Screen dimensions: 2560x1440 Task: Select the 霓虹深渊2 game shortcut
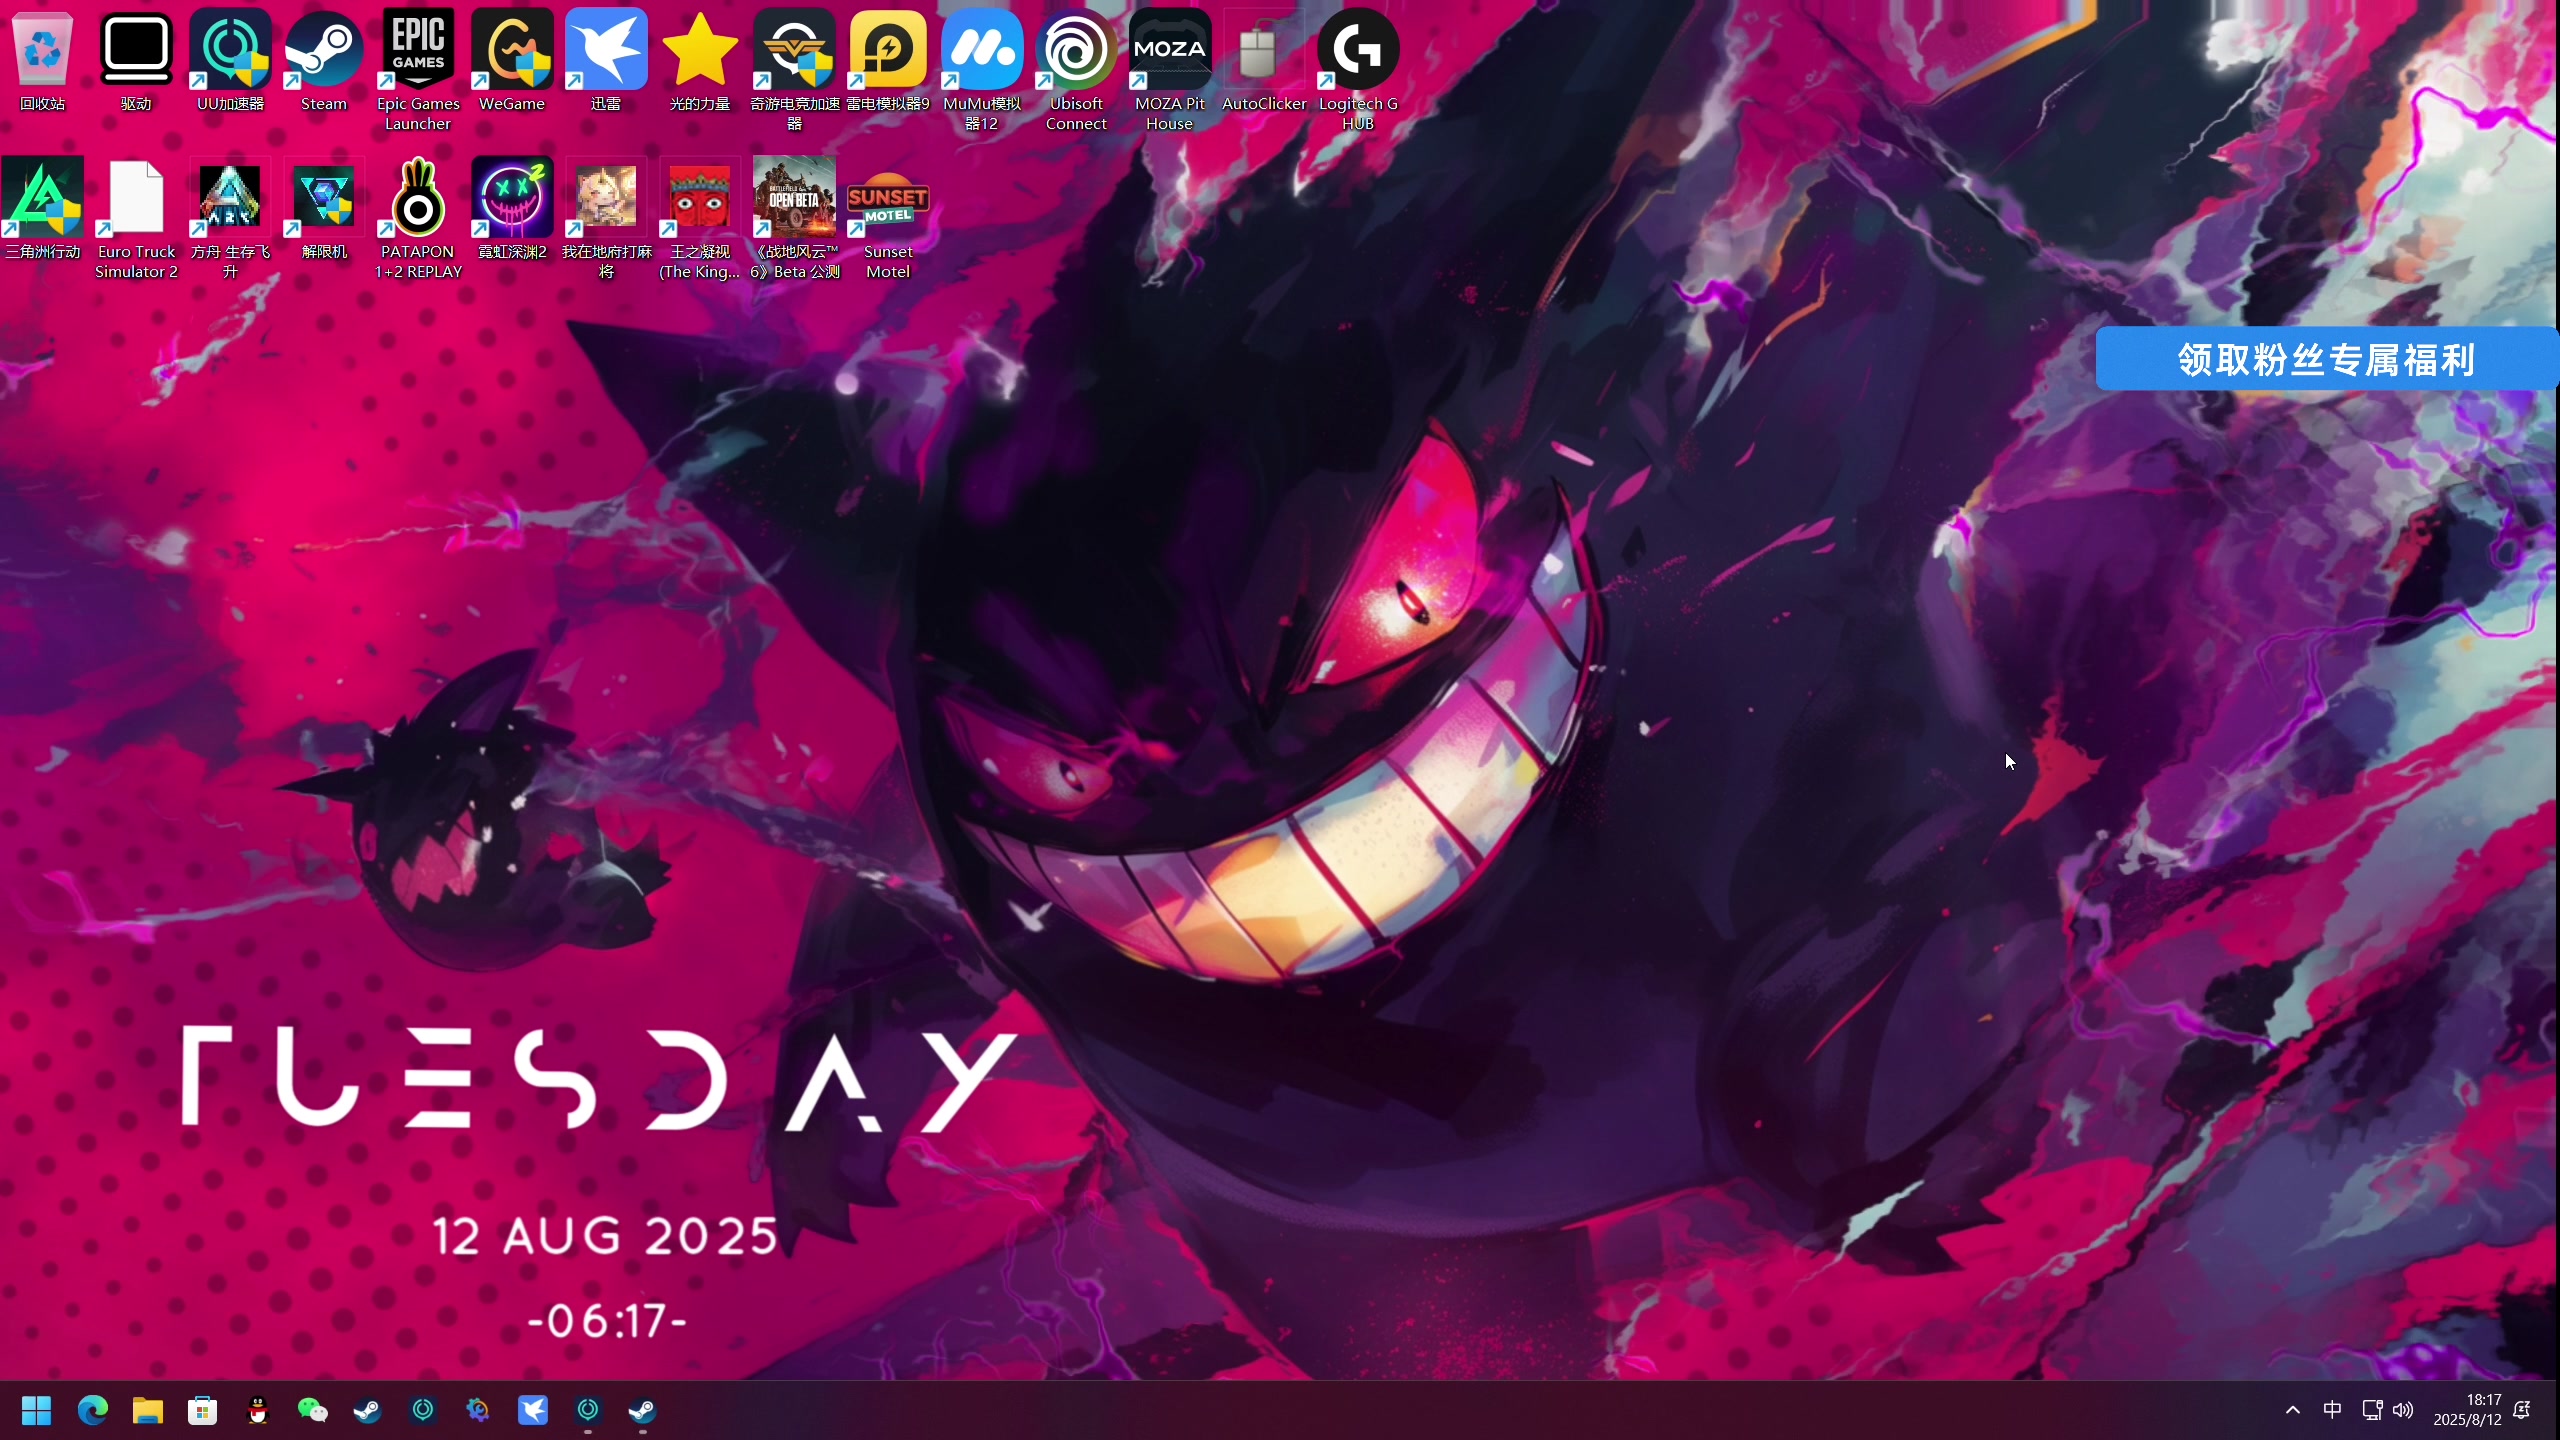click(512, 210)
